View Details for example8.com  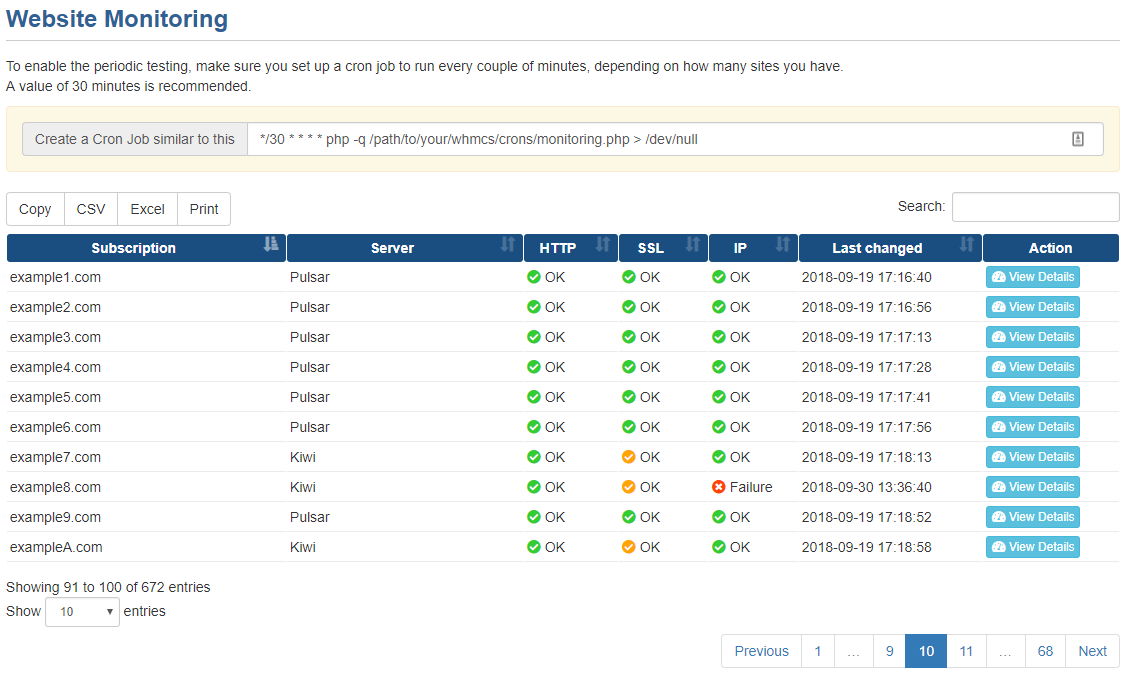coord(1032,487)
